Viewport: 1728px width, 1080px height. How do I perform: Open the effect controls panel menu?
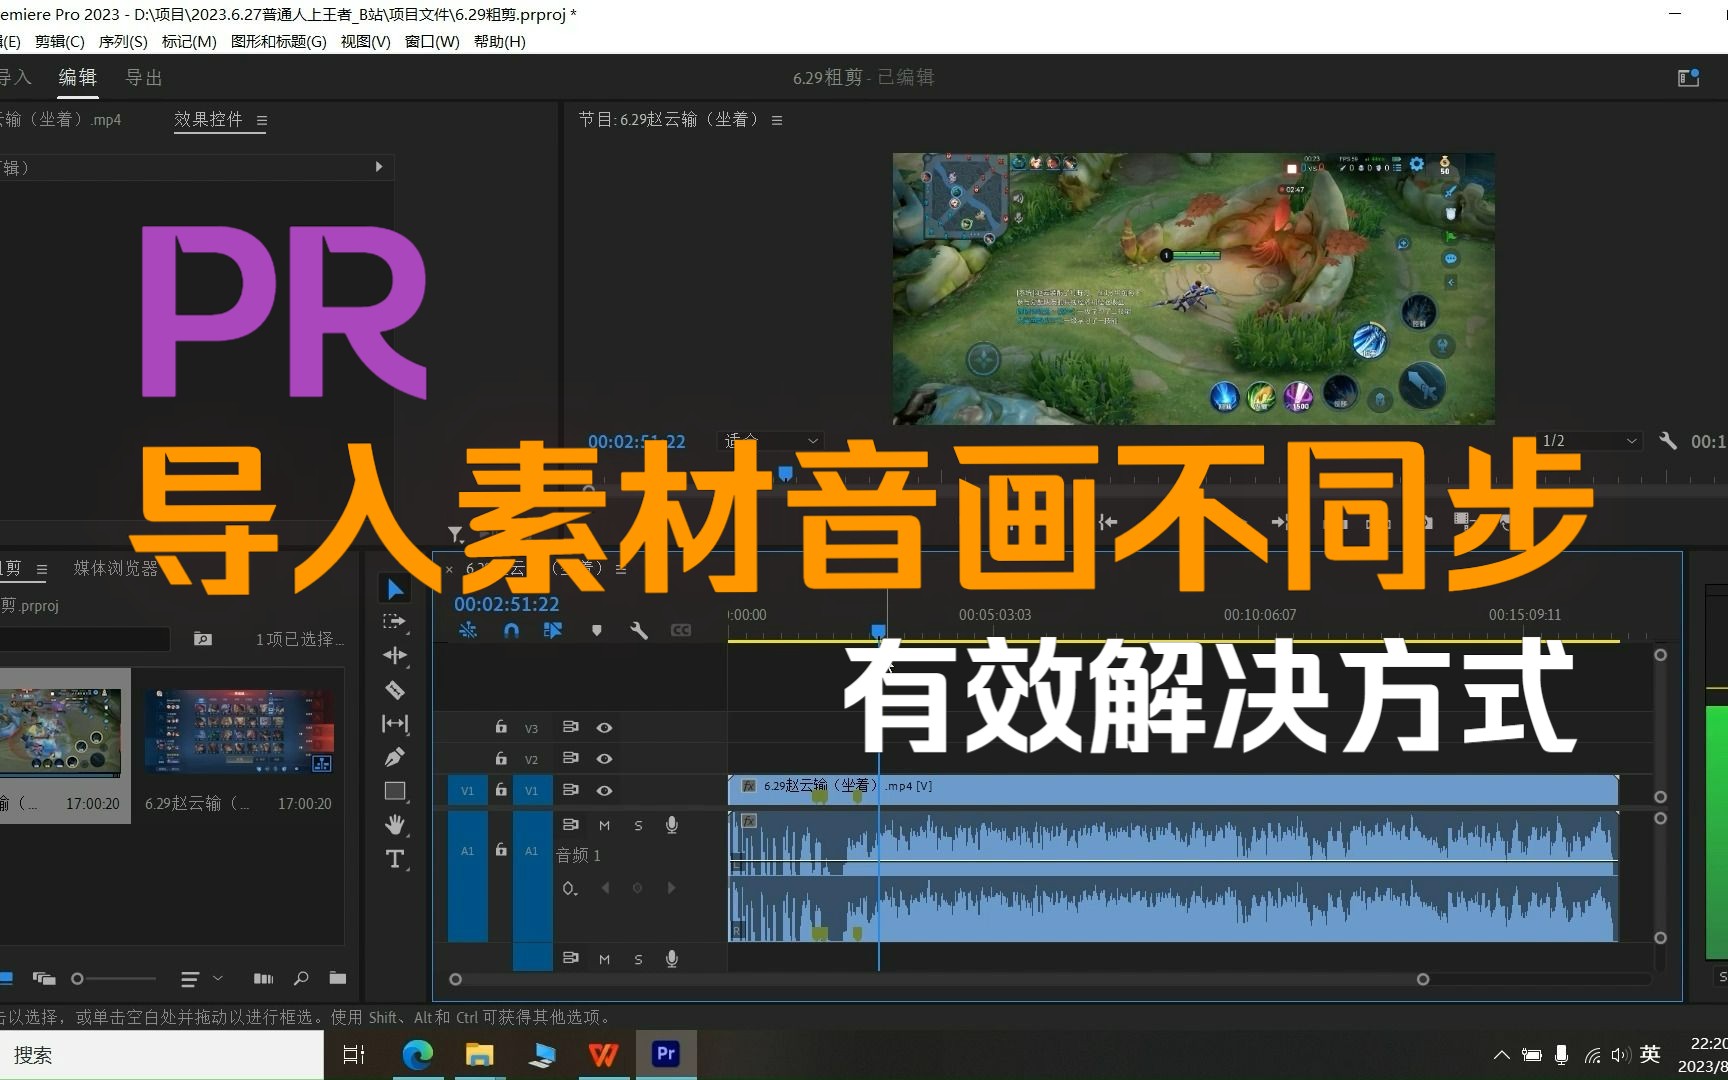[262, 121]
